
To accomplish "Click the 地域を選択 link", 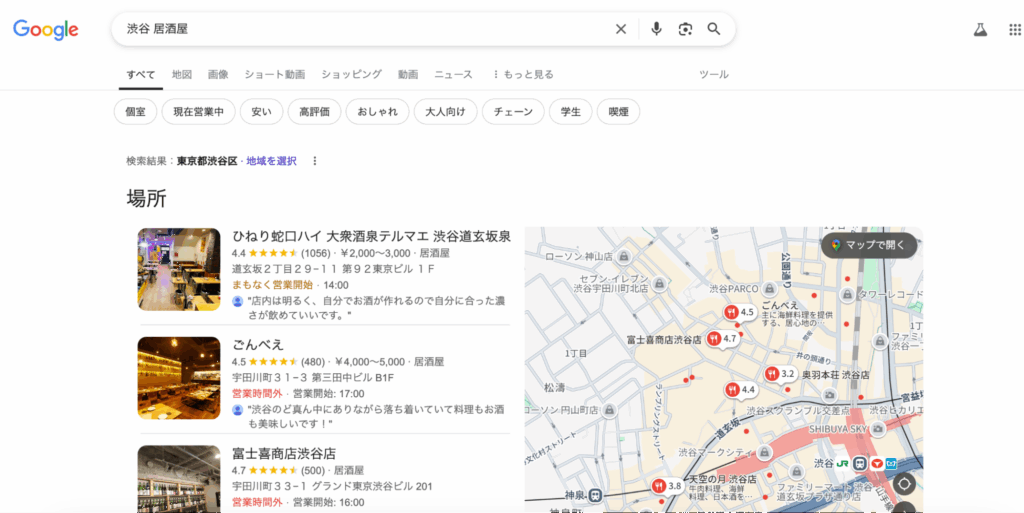I will click(271, 161).
